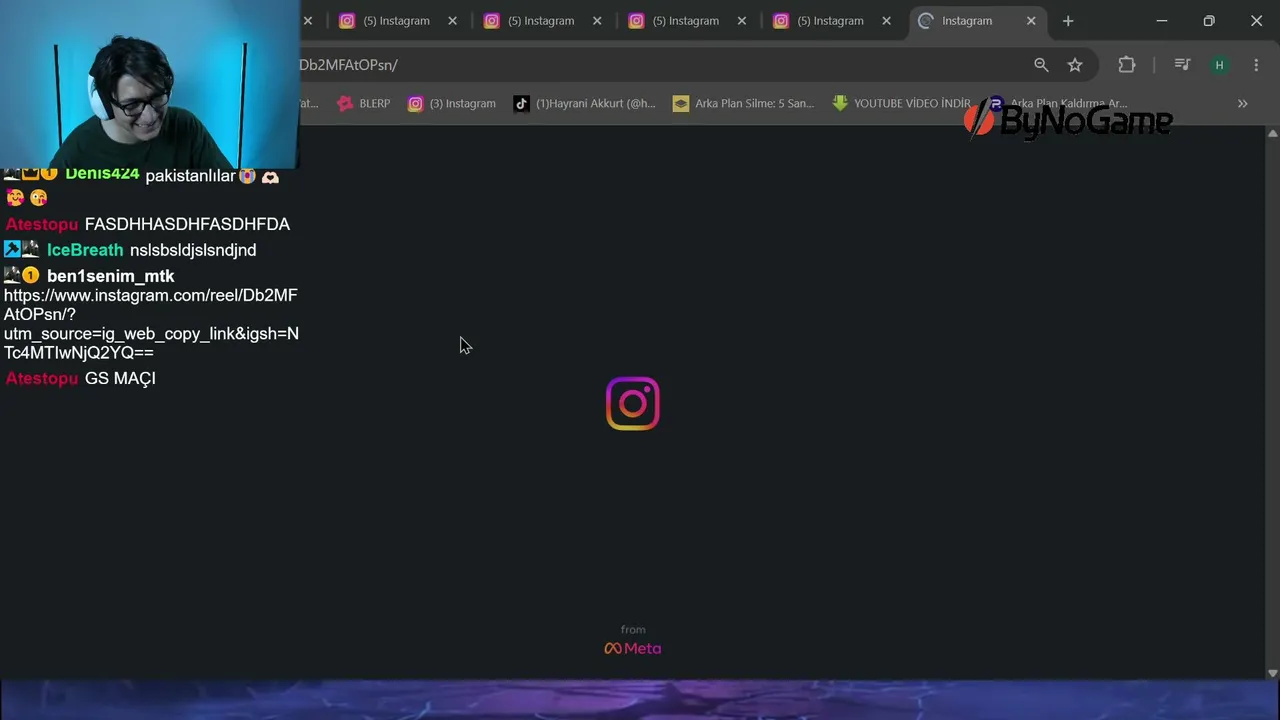1280x720 pixels.
Task: Click the Instagram logo on loading screen
Action: tap(633, 404)
